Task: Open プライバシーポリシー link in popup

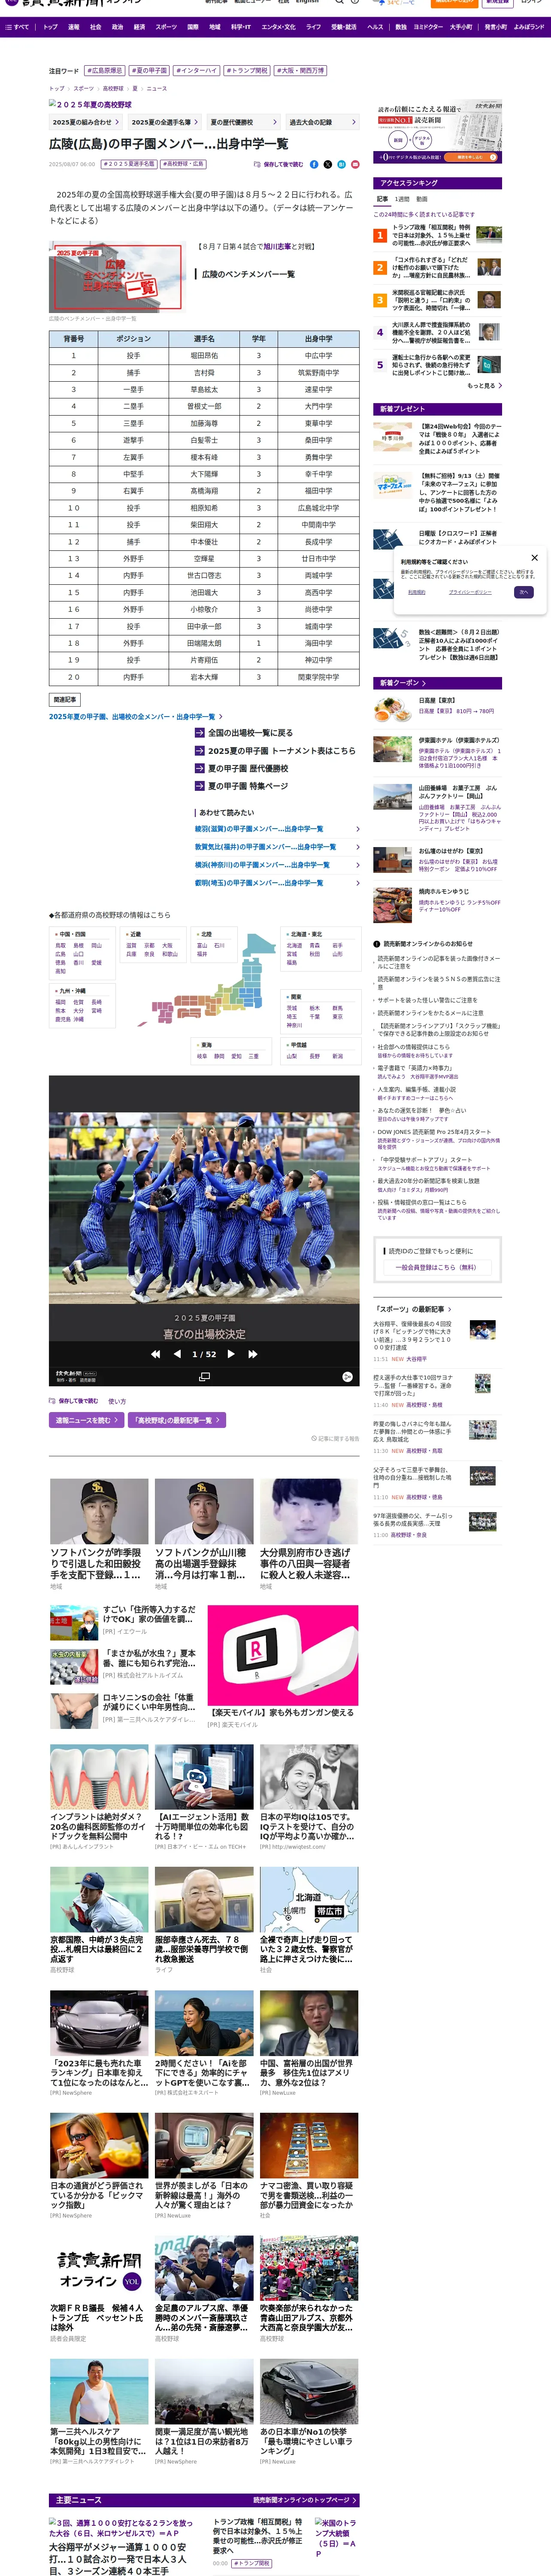Action: click(x=469, y=592)
